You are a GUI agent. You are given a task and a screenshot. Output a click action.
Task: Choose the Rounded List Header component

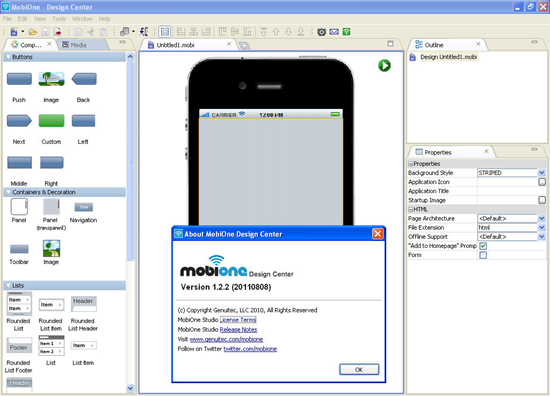(x=83, y=304)
